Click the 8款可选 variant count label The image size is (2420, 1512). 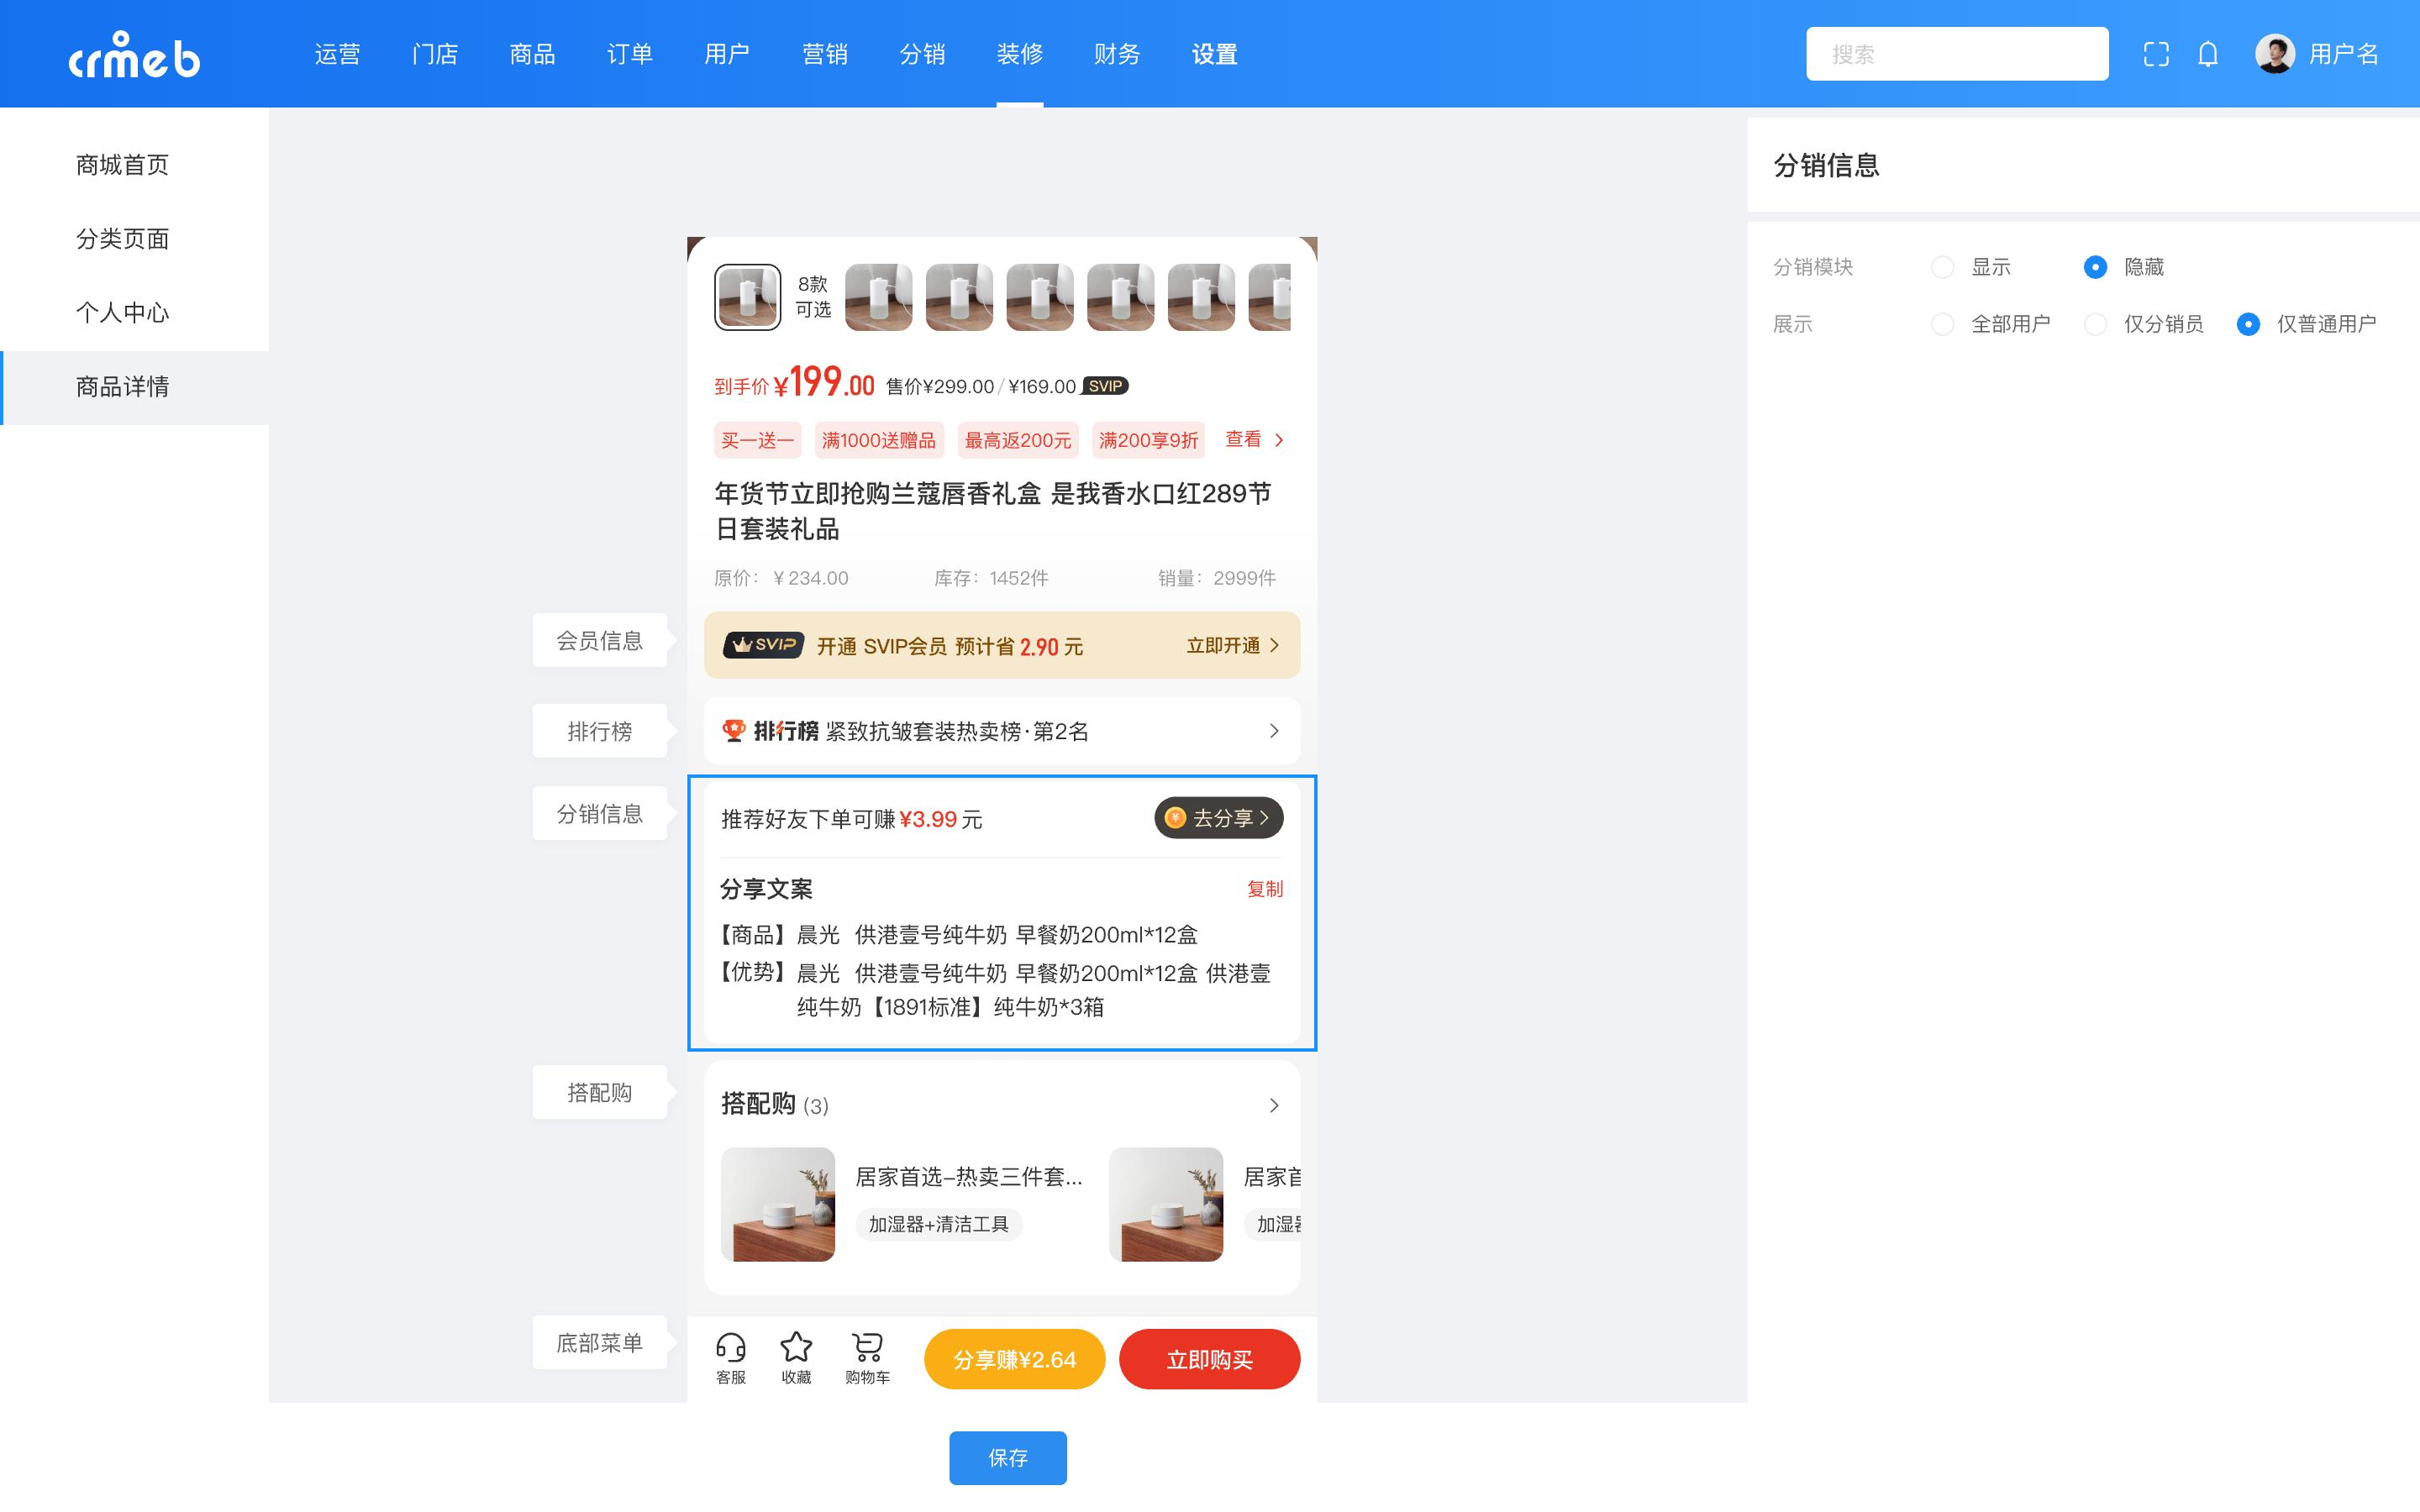[813, 297]
